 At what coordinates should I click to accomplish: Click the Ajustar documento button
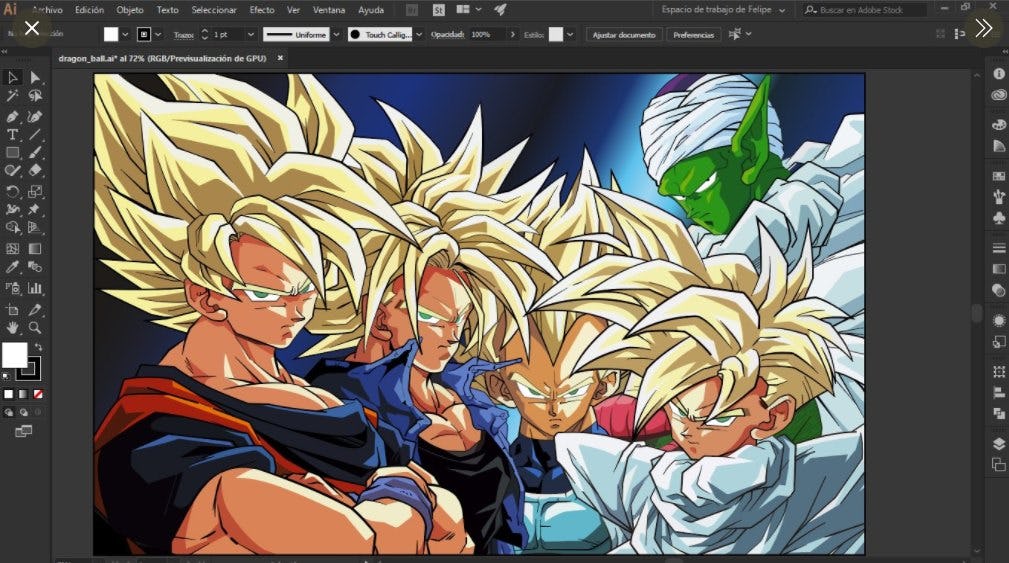(x=624, y=35)
